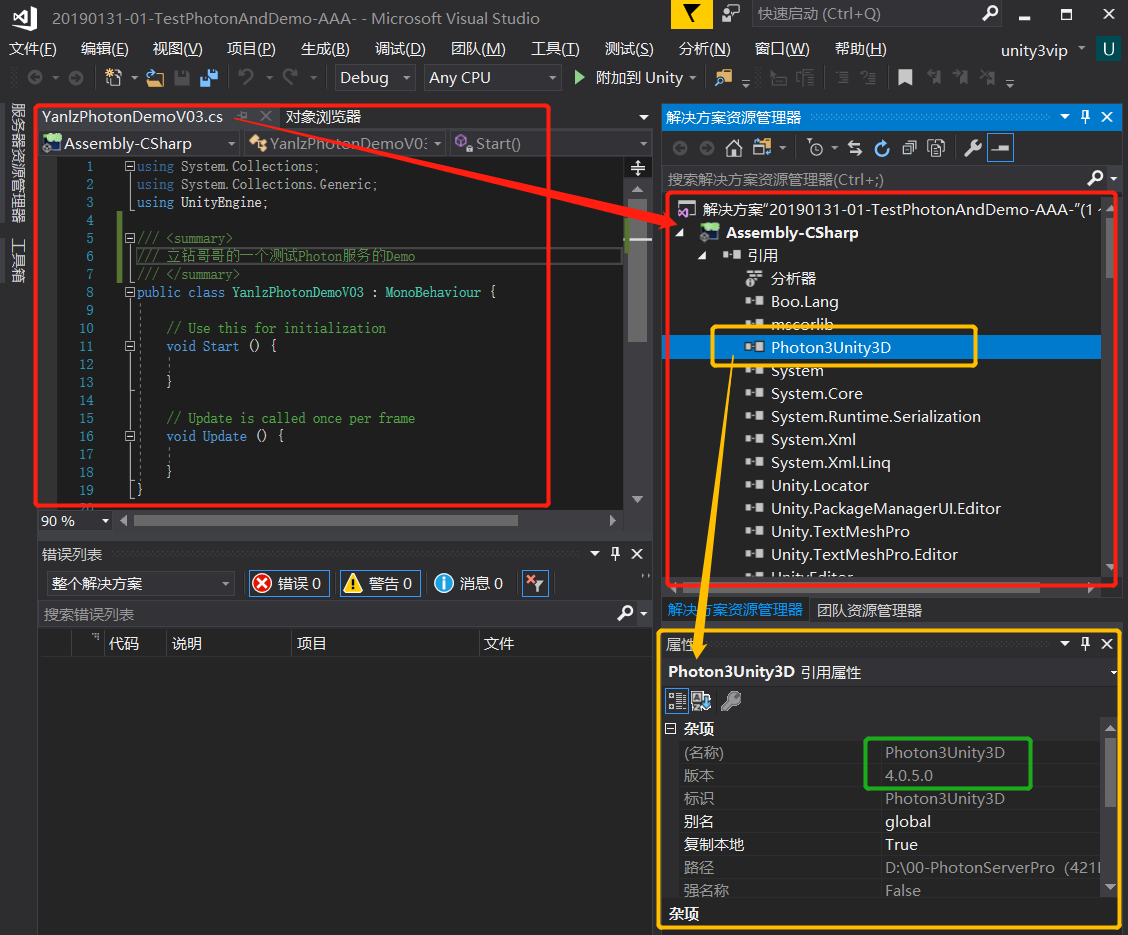Switch to the 对象浏览器 tab
This screenshot has height=935, width=1128.
[x=324, y=117]
